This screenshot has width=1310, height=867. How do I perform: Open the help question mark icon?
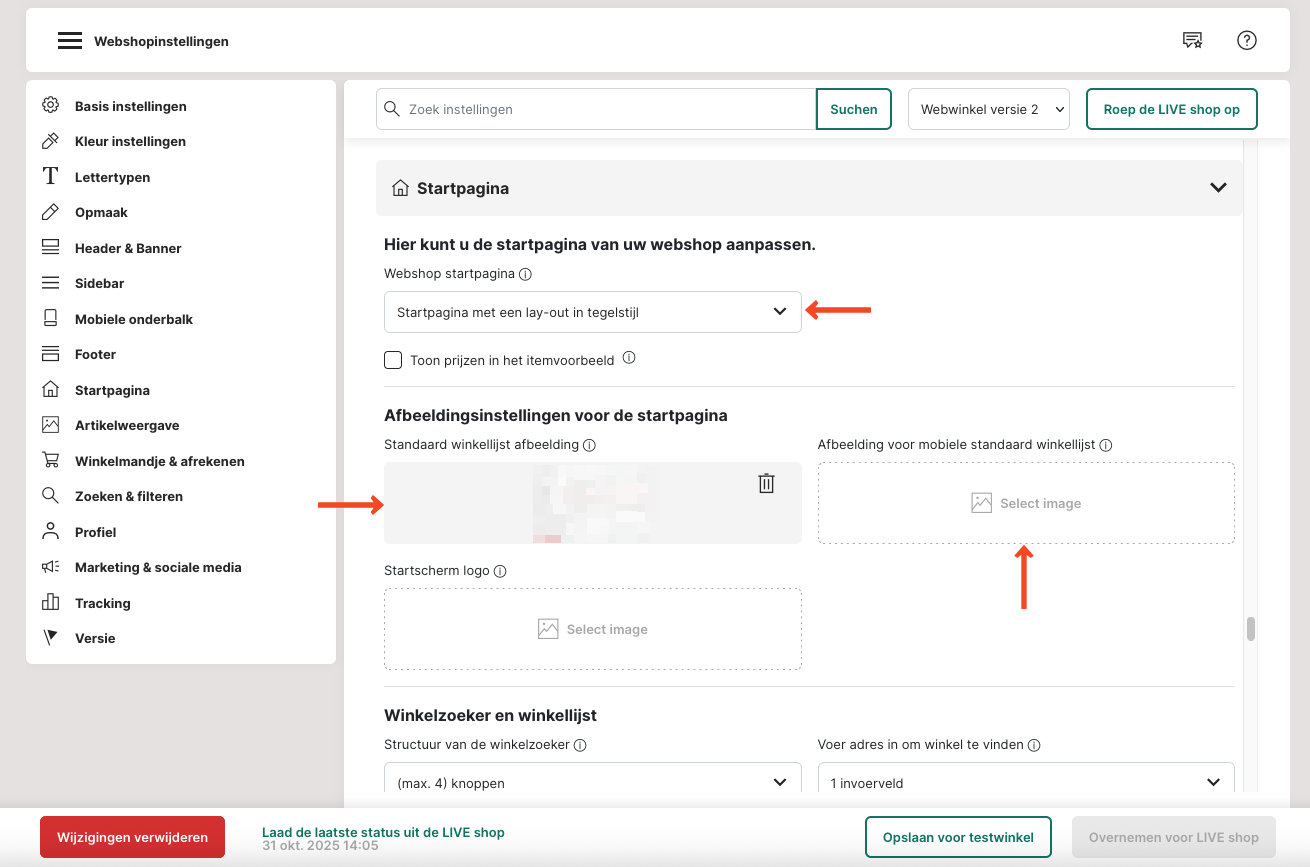coord(1246,40)
